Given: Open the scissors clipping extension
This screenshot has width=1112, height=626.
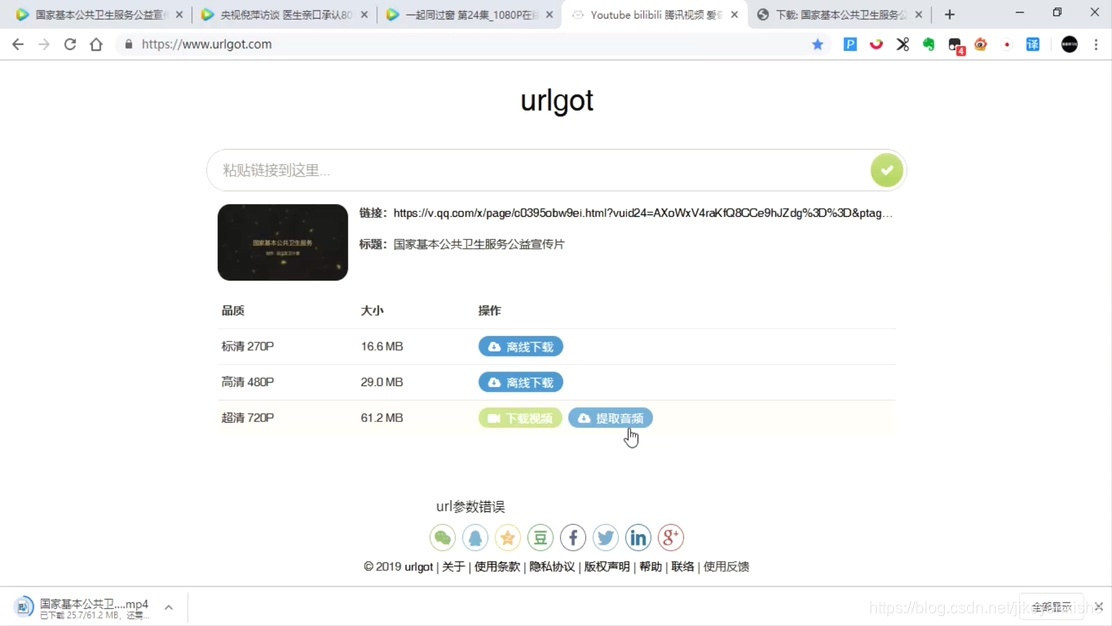Looking at the screenshot, I should coord(903,44).
